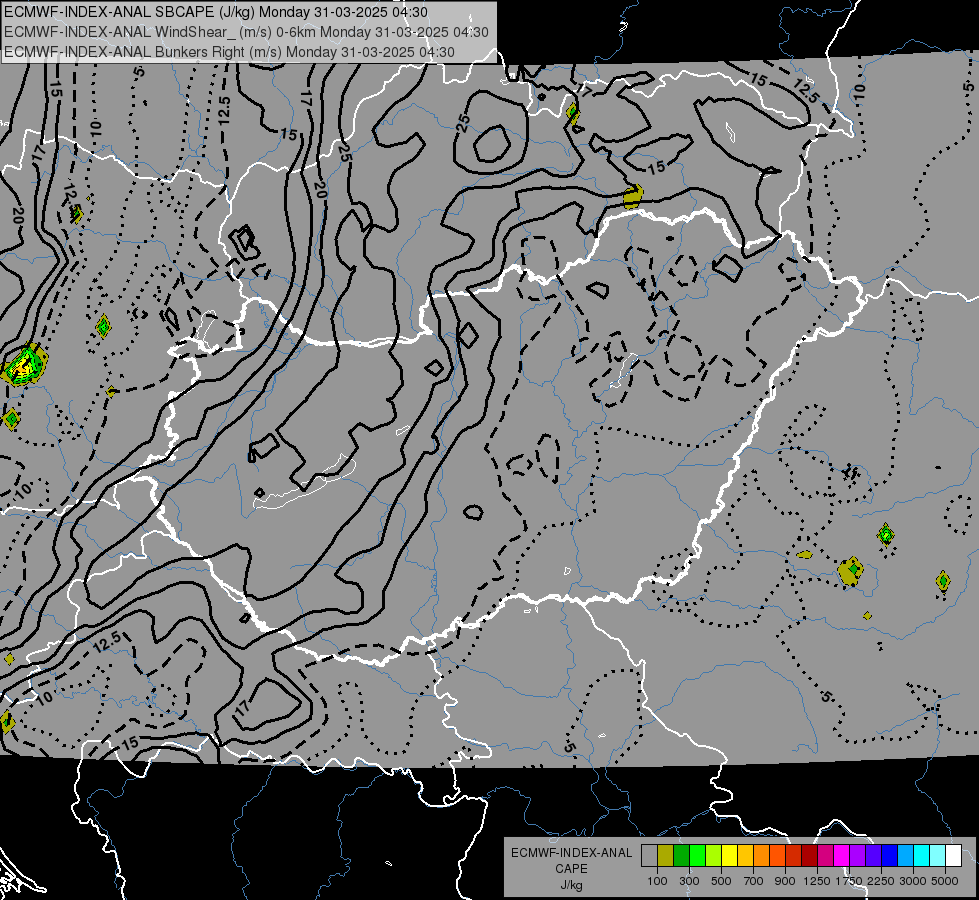This screenshot has width=979, height=900.
Task: Click the largest multicolored CAPE cell at left edge
Action: tap(24, 365)
